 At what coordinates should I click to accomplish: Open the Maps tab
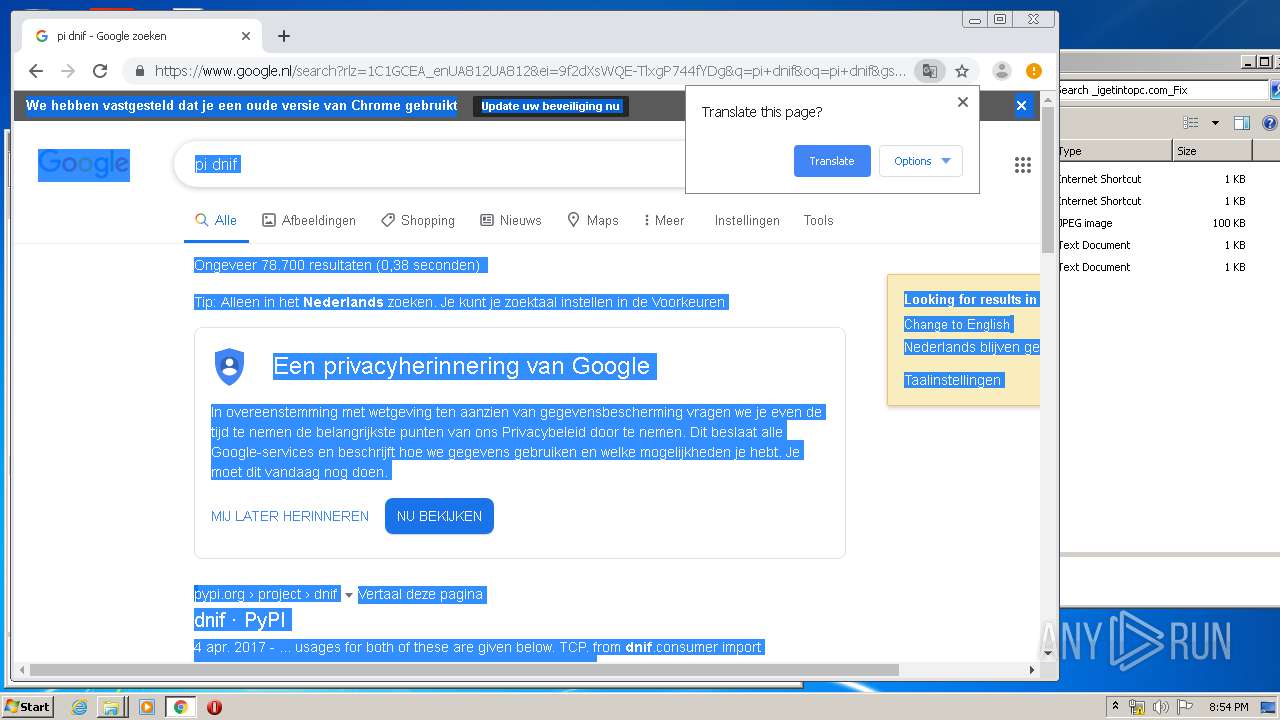click(593, 220)
